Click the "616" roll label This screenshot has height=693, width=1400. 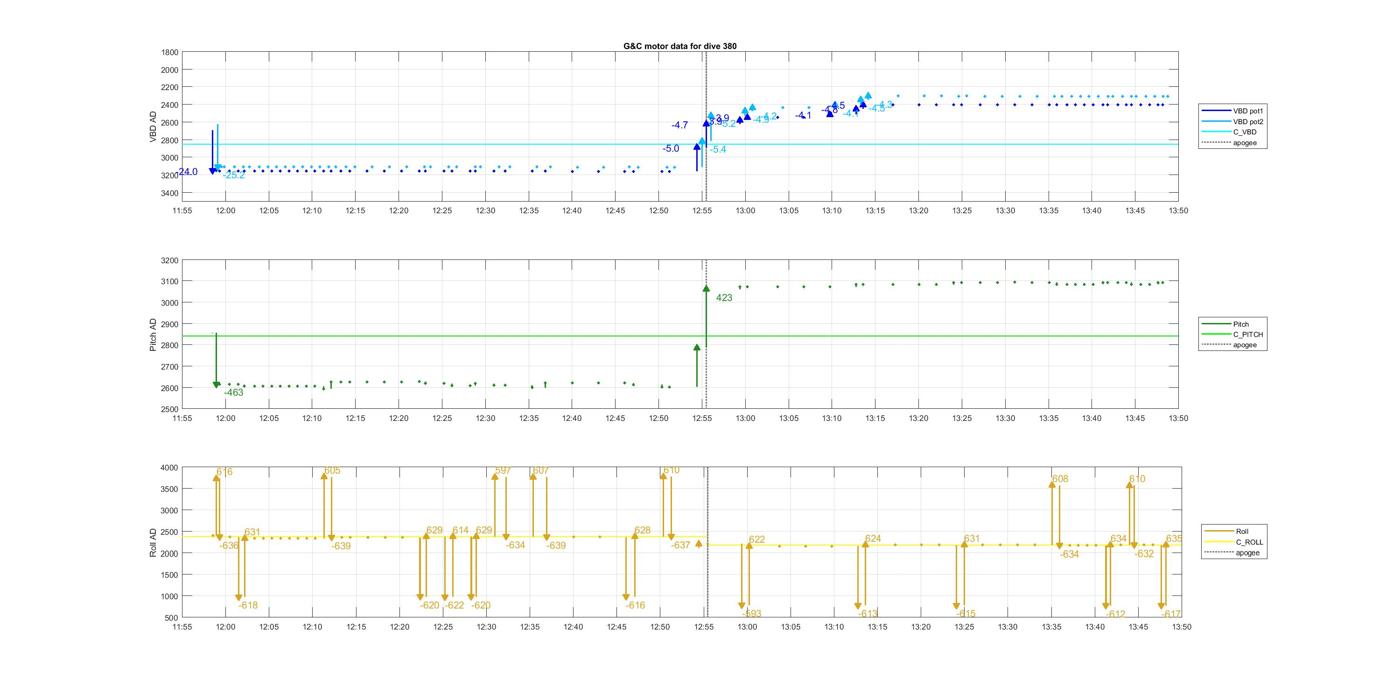pyautogui.click(x=224, y=472)
